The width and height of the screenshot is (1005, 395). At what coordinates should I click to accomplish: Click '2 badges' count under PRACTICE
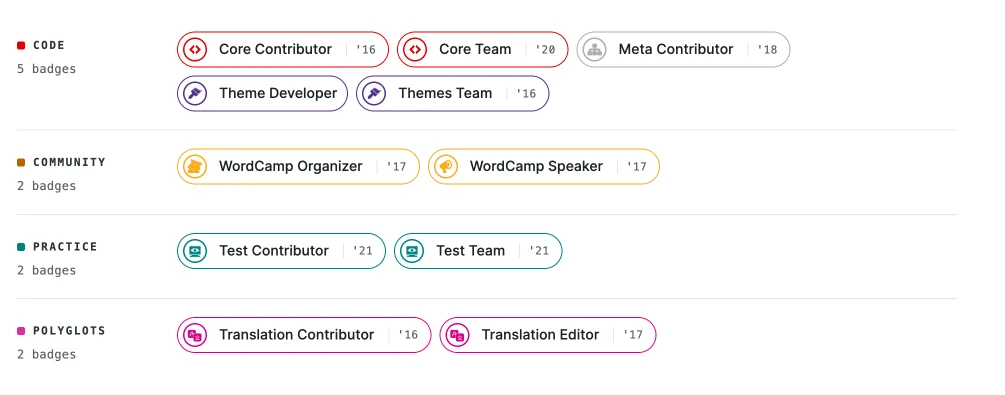46,270
